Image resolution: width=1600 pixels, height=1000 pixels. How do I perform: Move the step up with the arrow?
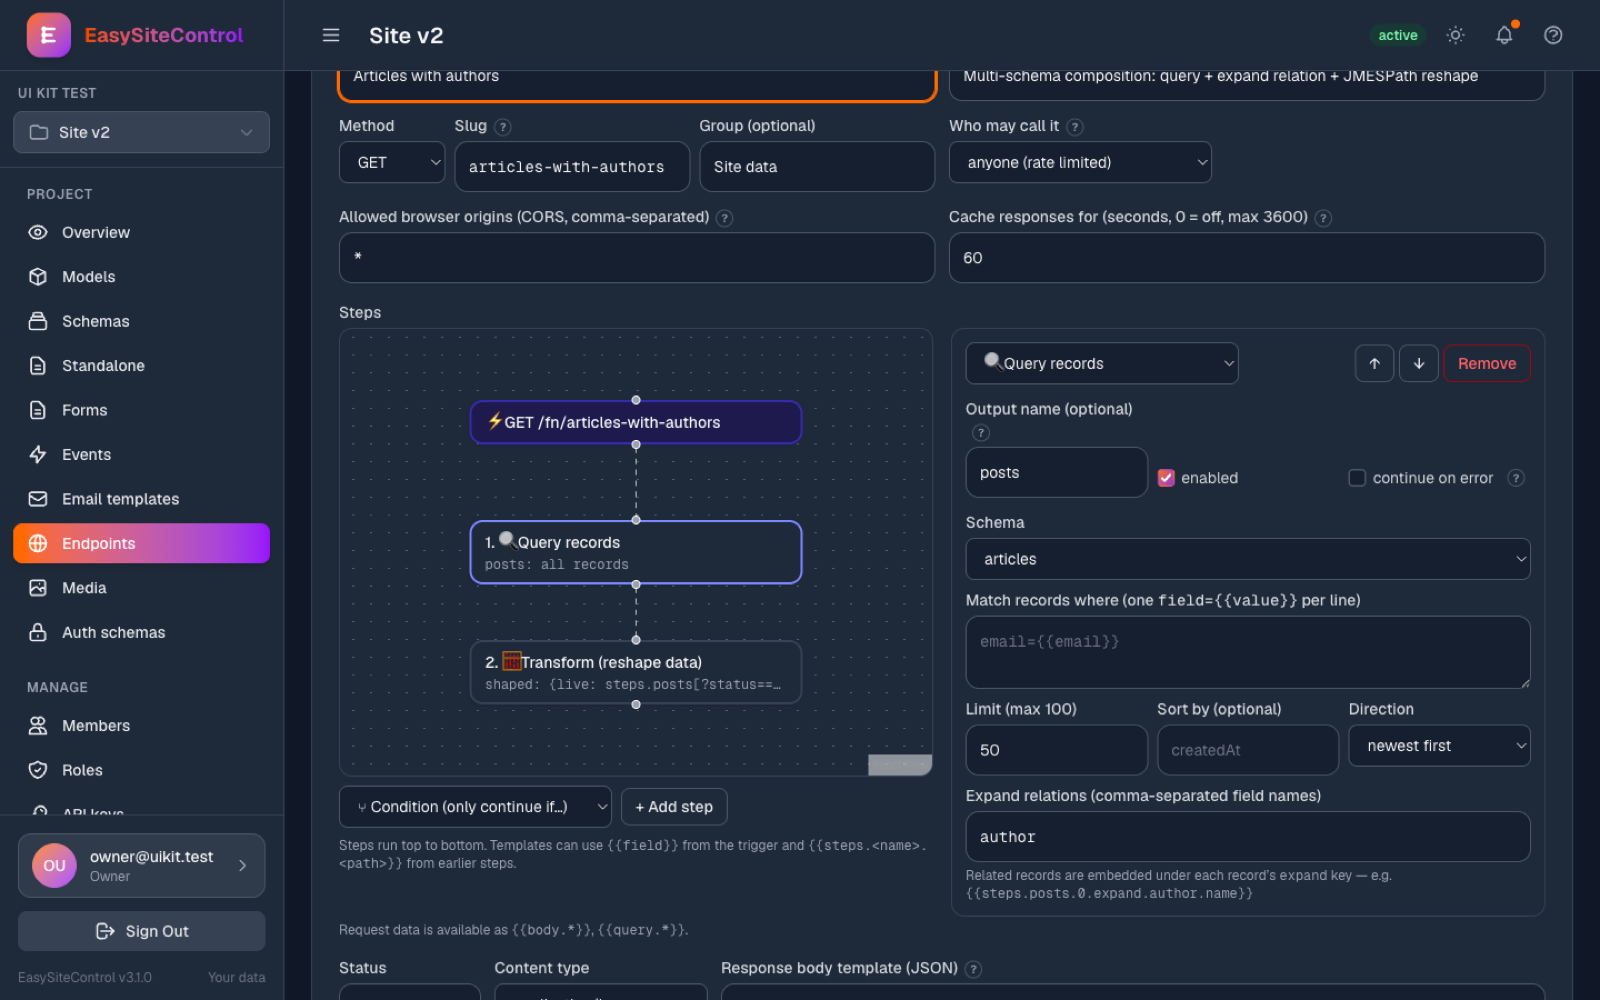(1374, 363)
